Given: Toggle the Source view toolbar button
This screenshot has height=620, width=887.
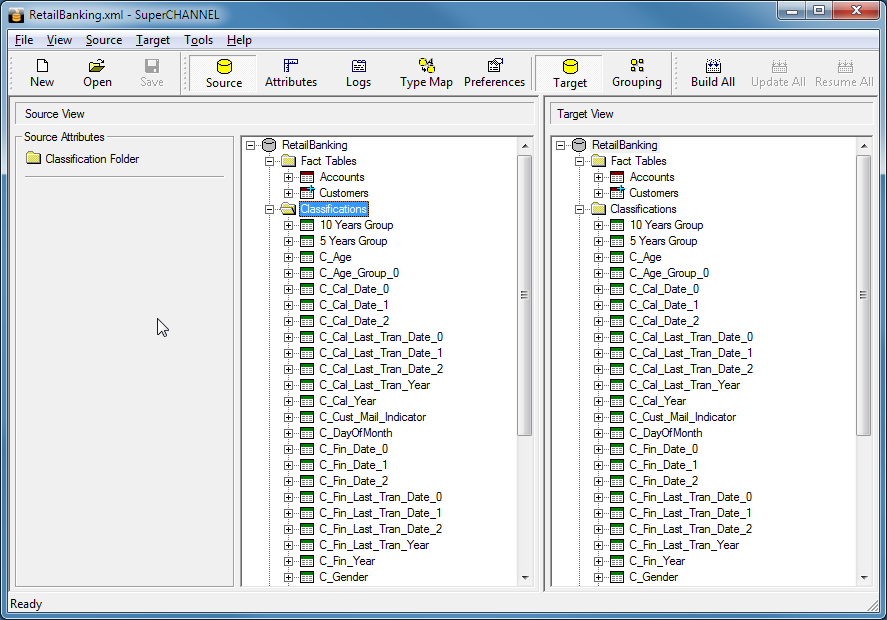Looking at the screenshot, I should coord(224,73).
